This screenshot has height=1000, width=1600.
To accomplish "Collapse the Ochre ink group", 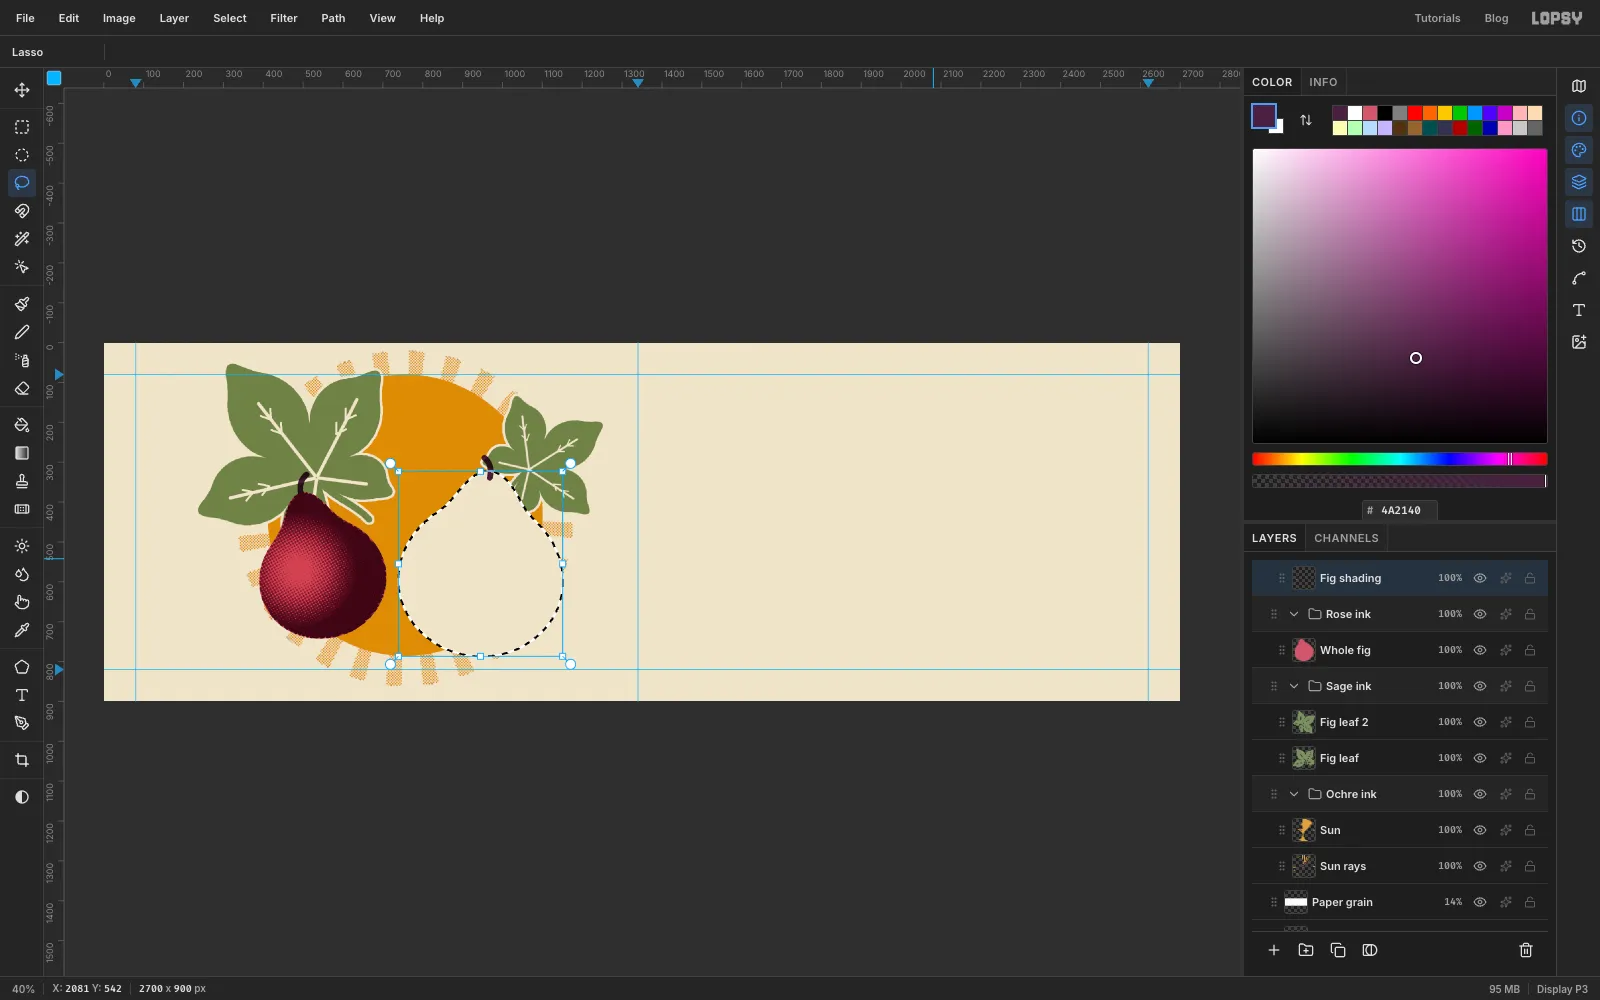I will (x=1294, y=794).
